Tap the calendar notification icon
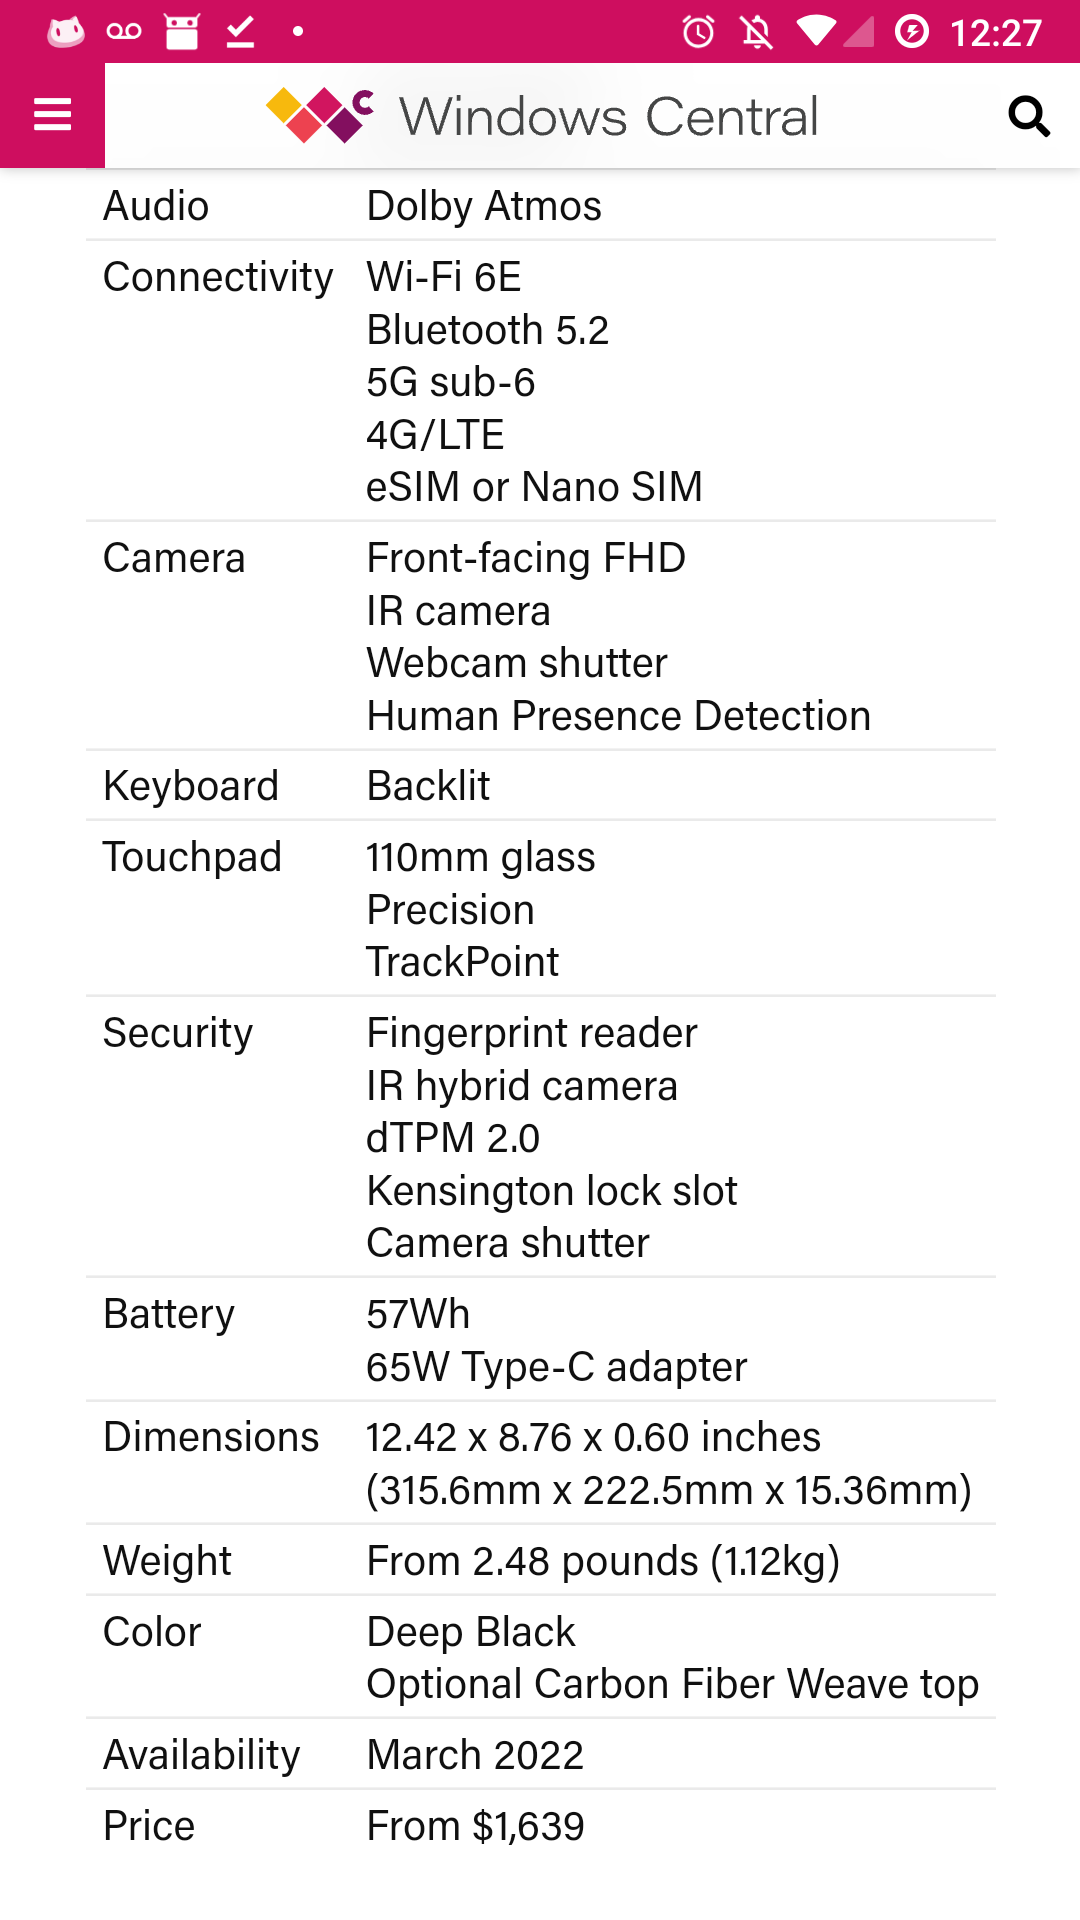Screen dimensions: 1080x1920 (182, 32)
